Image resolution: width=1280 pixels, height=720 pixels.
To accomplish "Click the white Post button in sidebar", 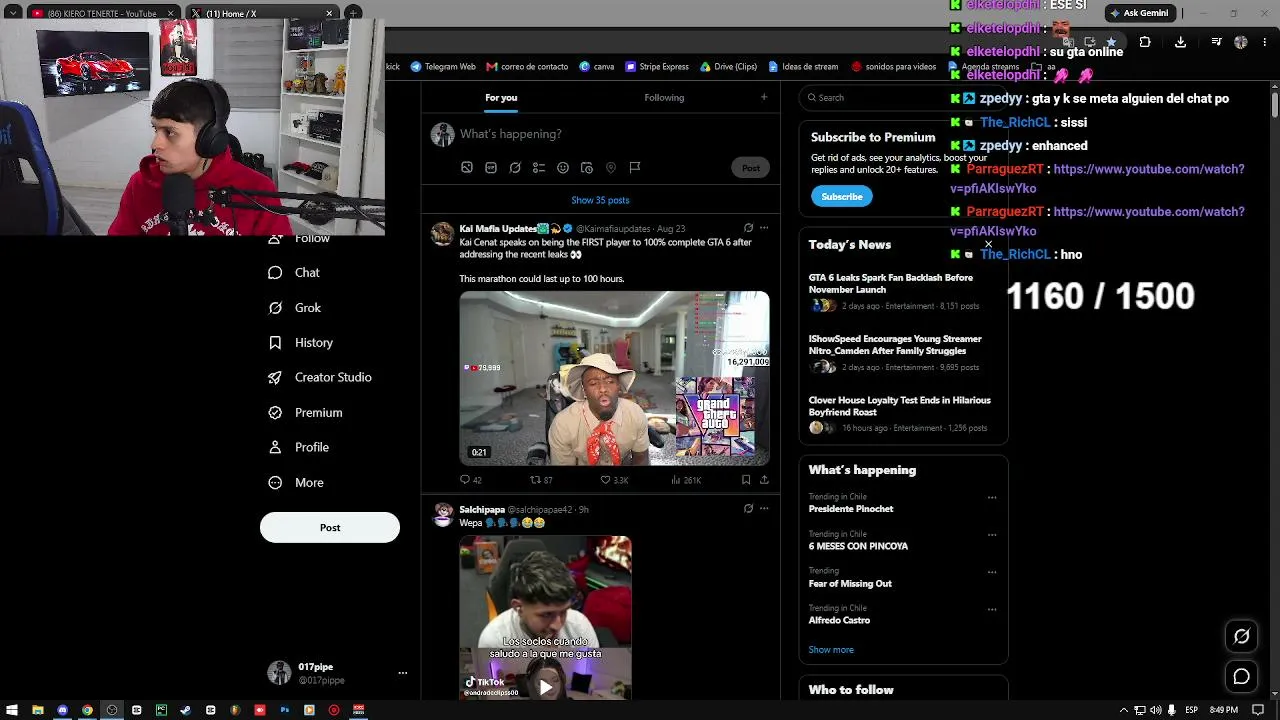I will pyautogui.click(x=330, y=527).
